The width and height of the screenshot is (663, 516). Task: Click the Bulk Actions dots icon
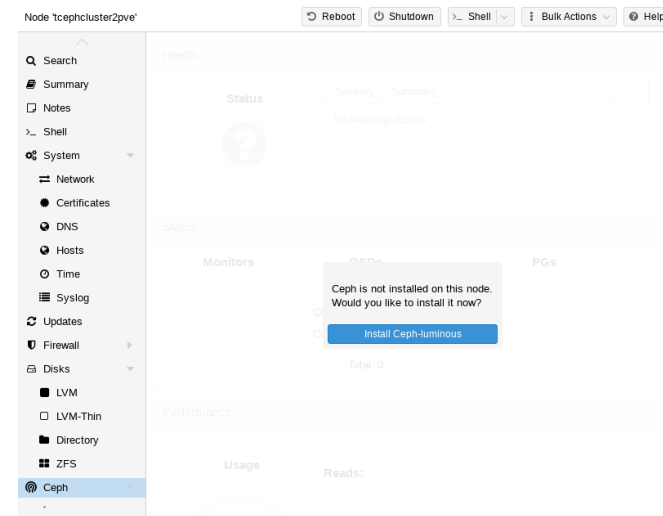(x=531, y=16)
